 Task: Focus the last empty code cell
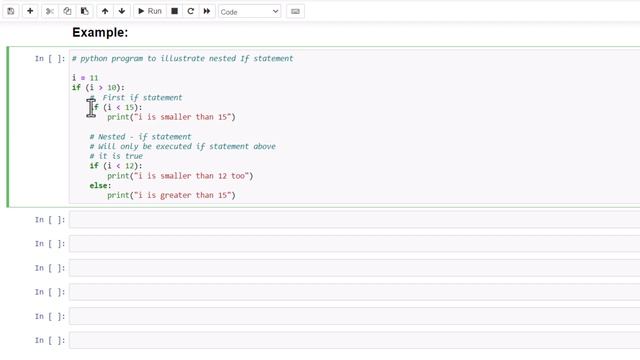click(x=354, y=340)
